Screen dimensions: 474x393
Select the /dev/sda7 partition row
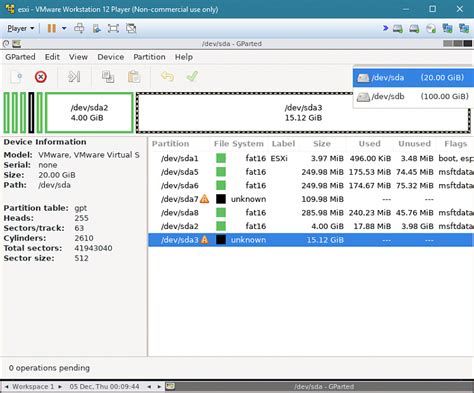[x=311, y=199]
